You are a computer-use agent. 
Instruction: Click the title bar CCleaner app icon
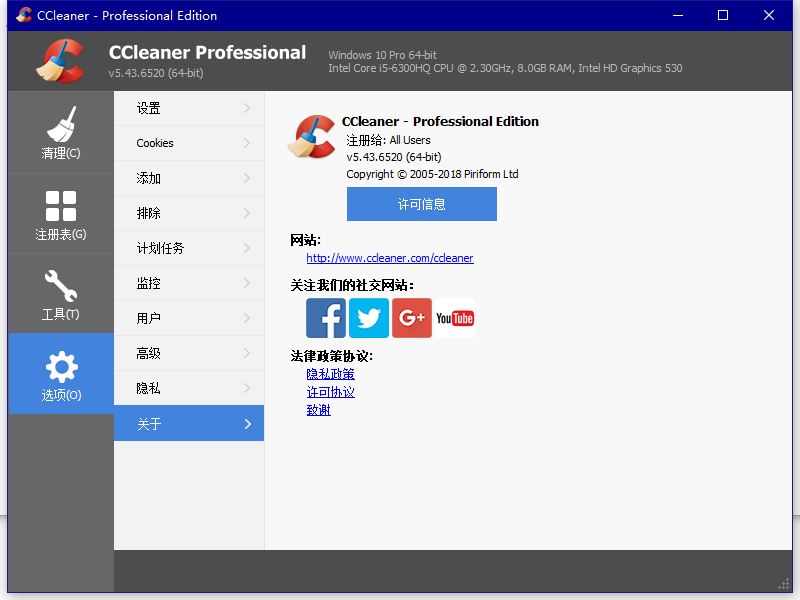click(23, 15)
